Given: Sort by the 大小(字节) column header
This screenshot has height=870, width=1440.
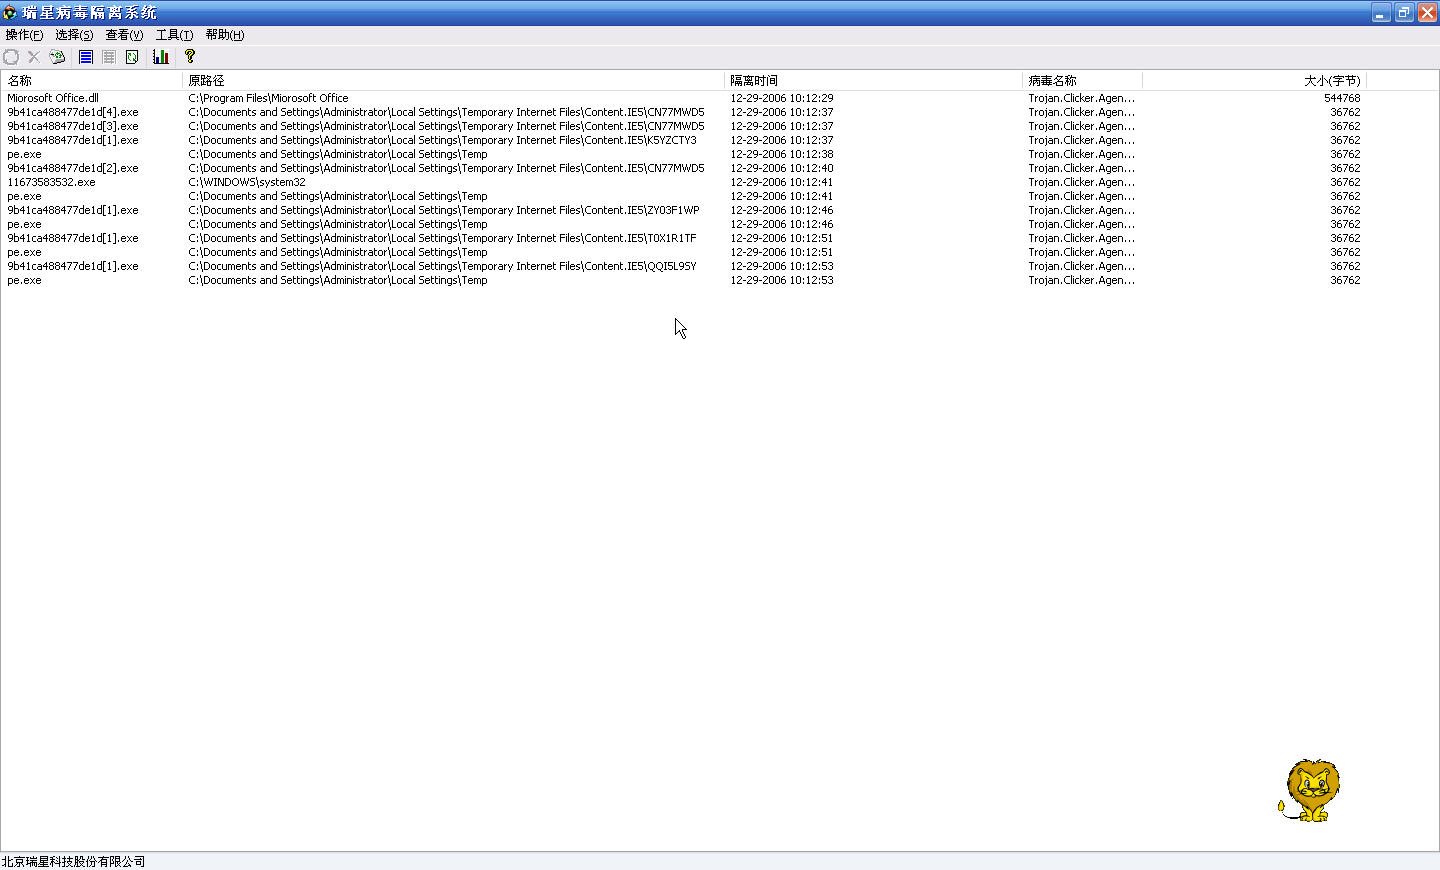Looking at the screenshot, I should pyautogui.click(x=1254, y=80).
